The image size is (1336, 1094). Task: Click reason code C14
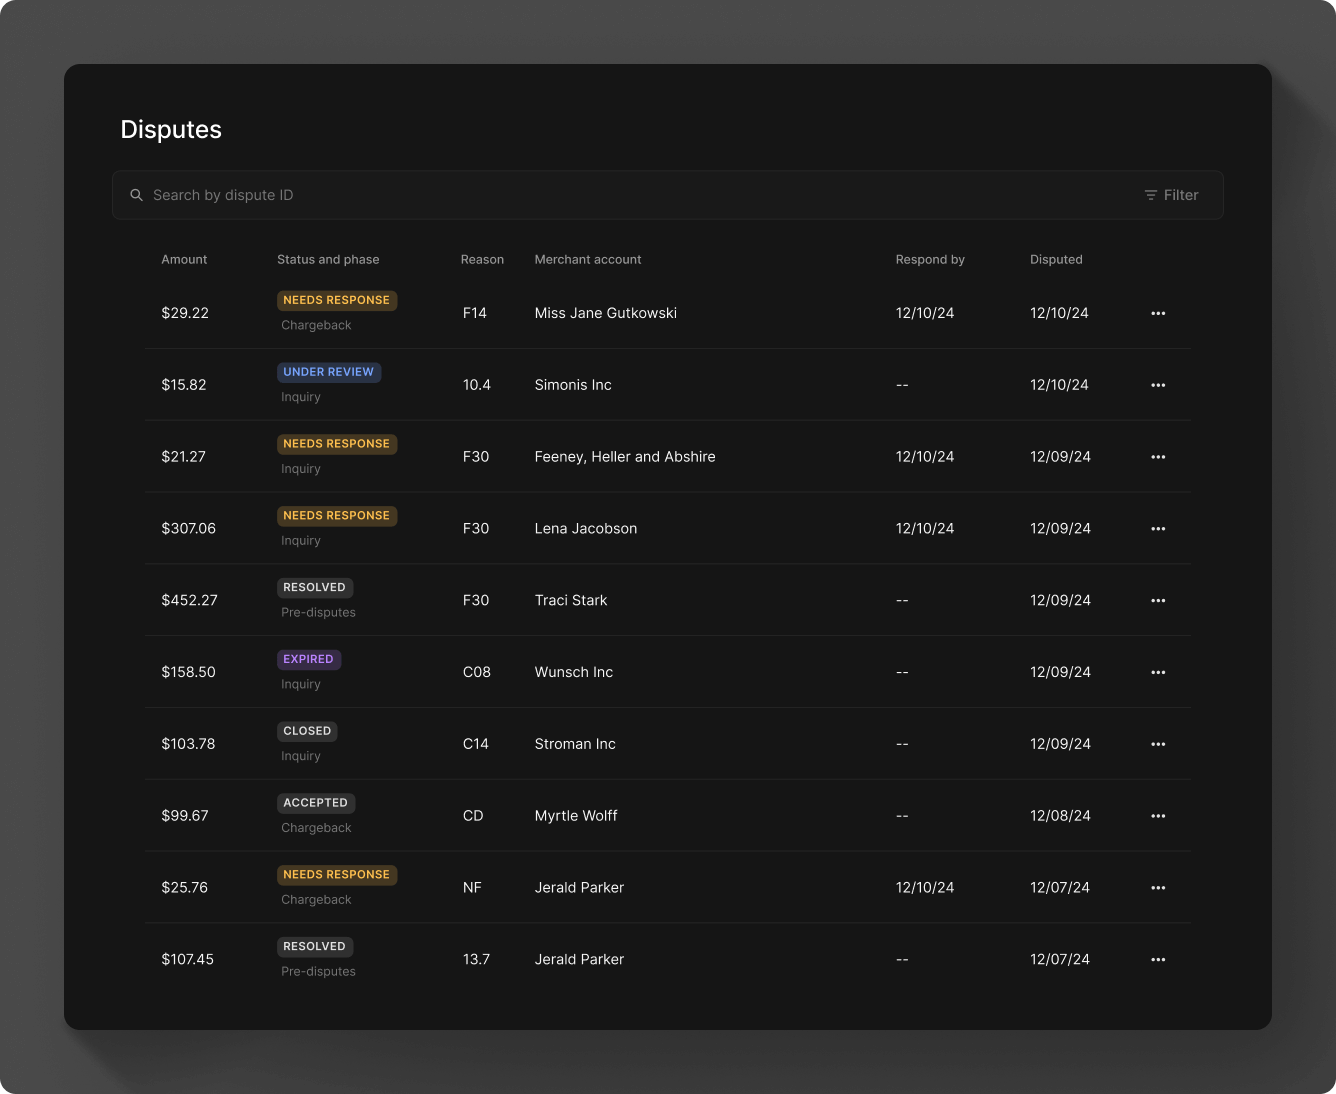(476, 744)
